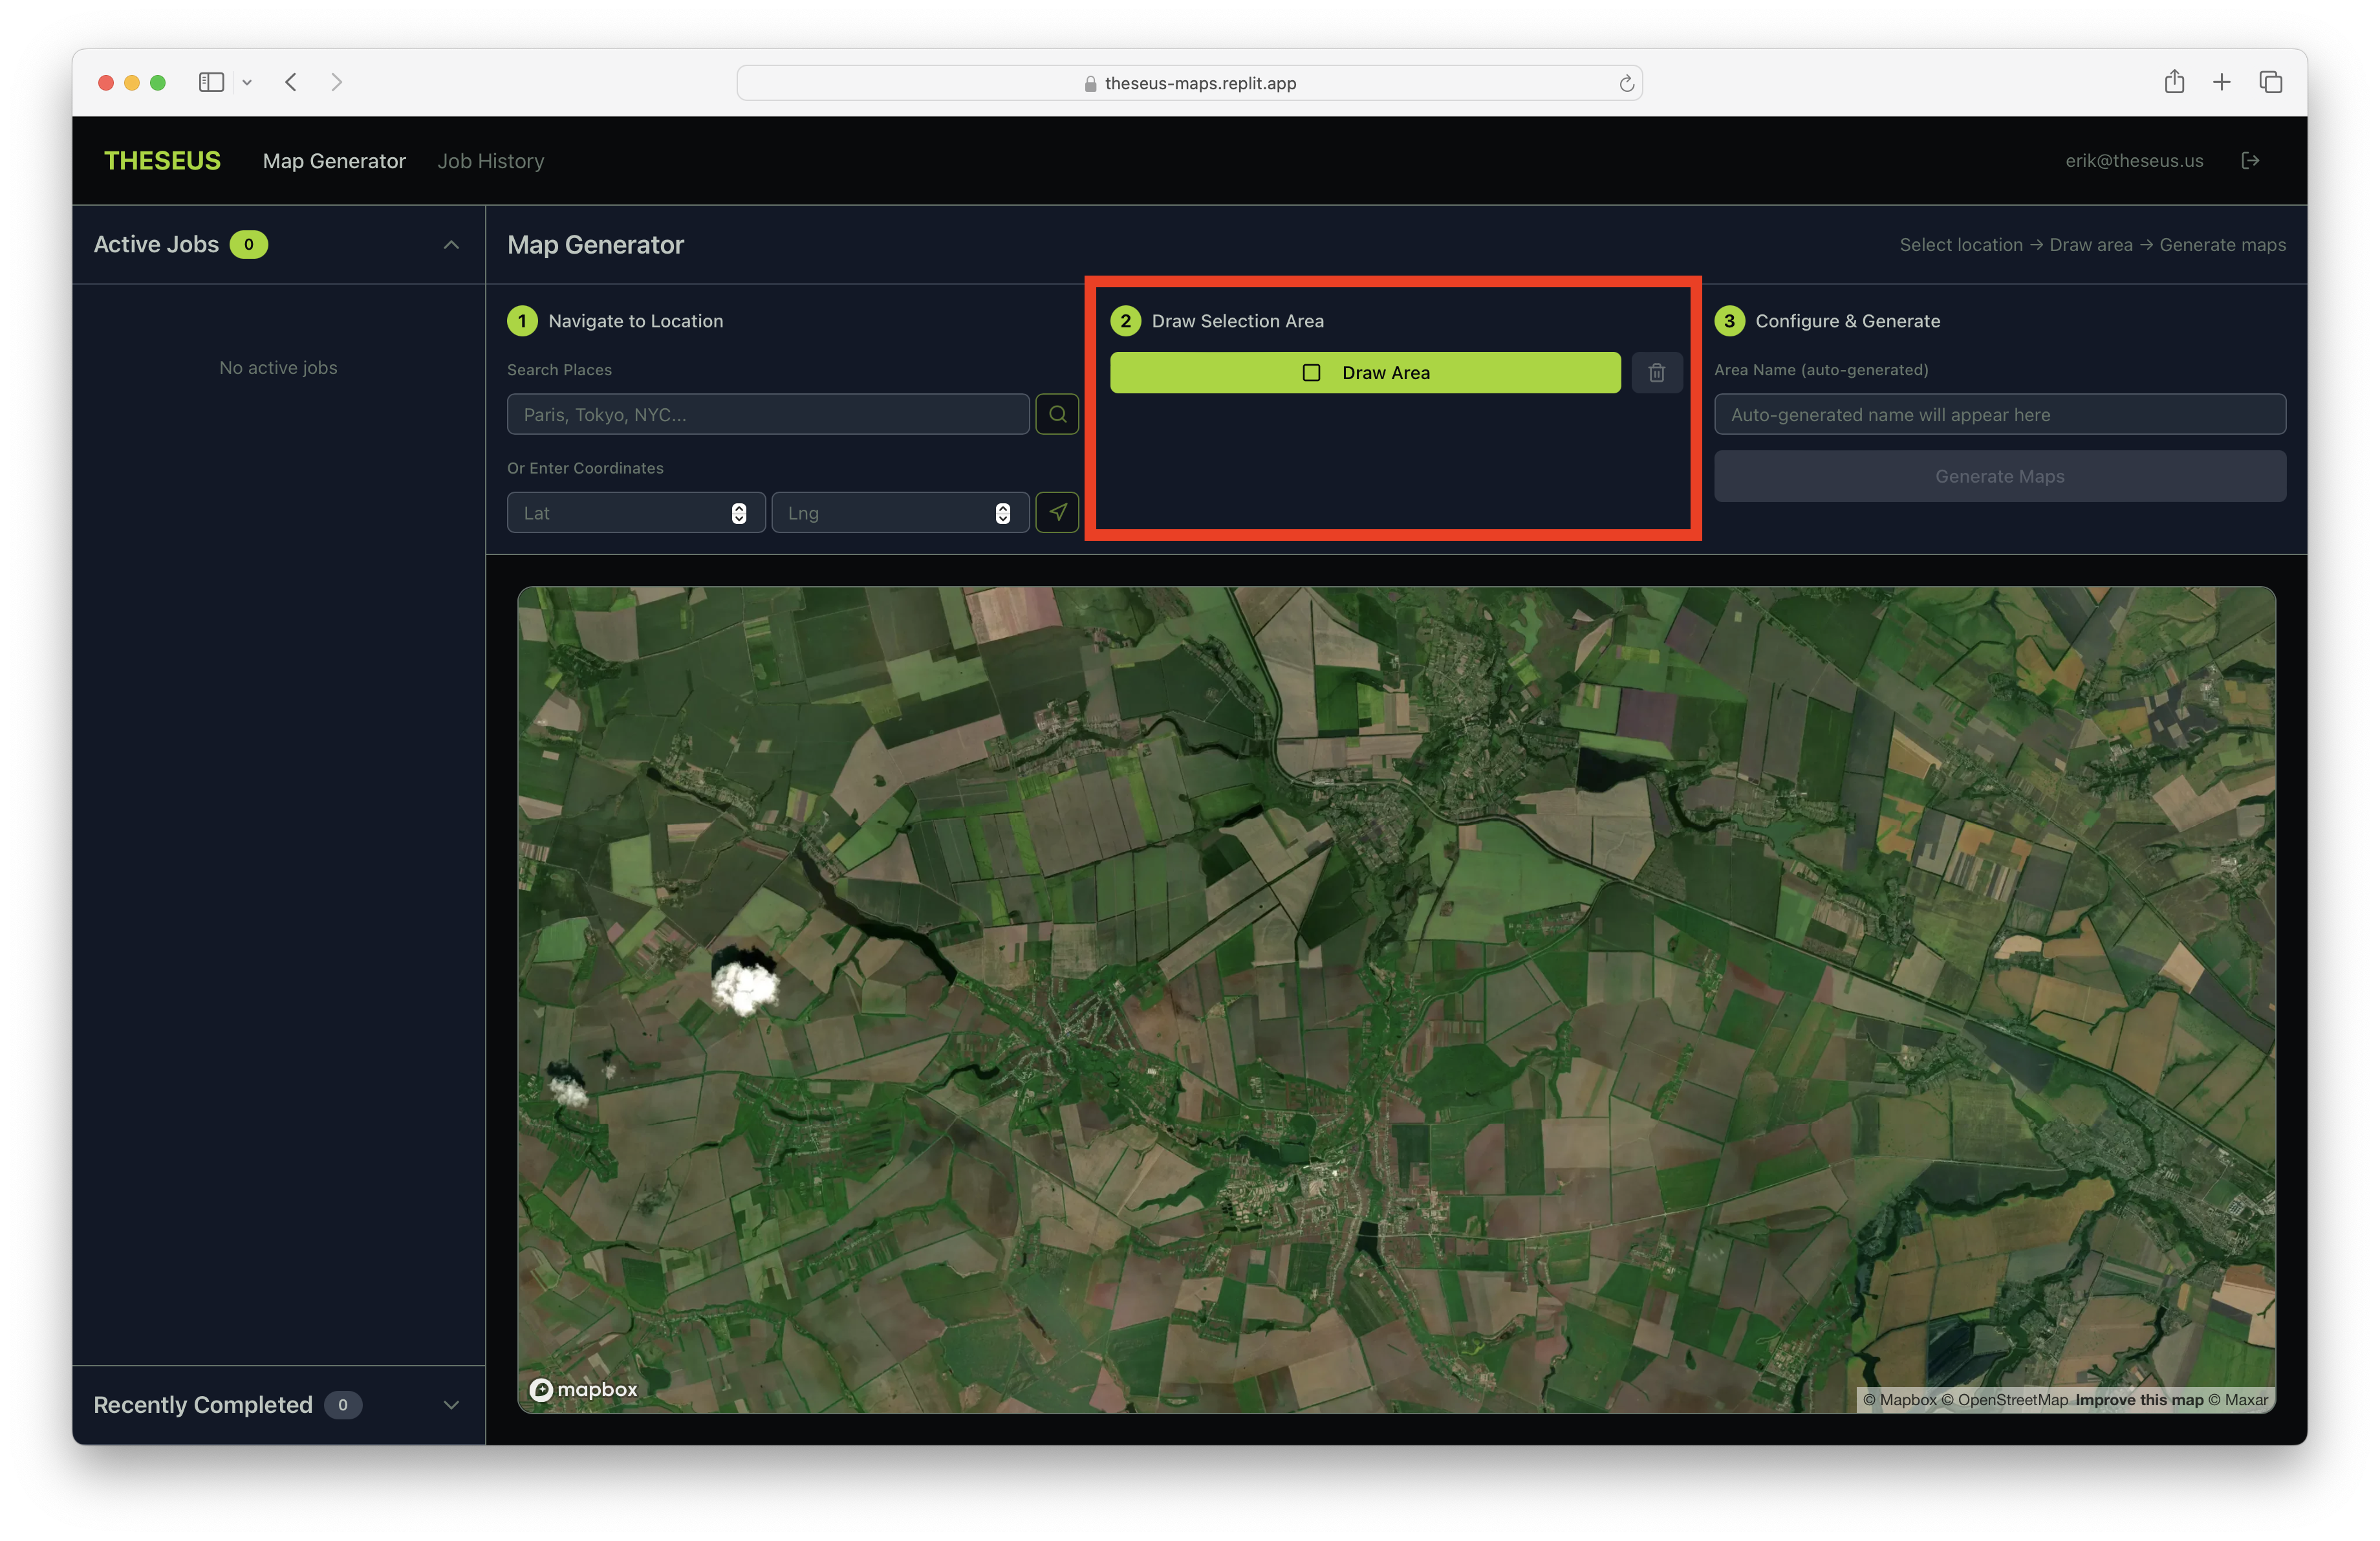
Task: Click the Search Places input field
Action: 767,414
